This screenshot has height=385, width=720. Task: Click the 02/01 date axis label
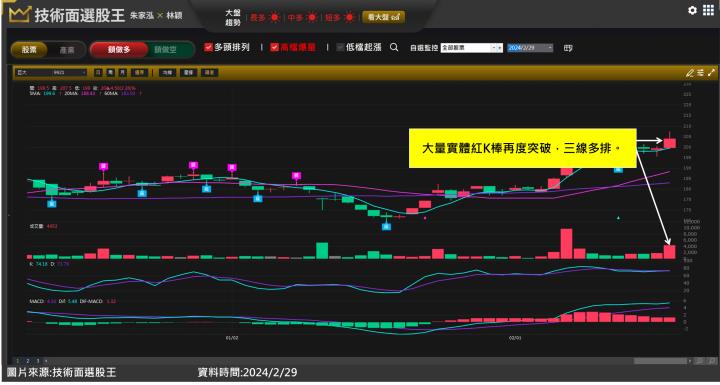click(515, 338)
